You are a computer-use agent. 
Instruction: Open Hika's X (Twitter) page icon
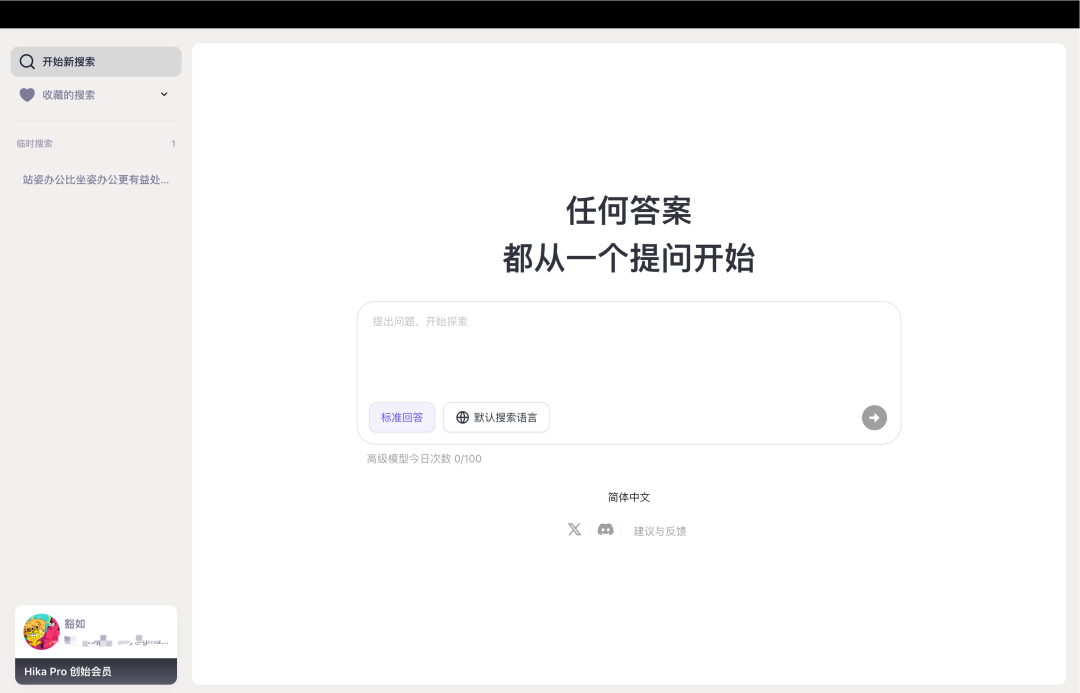[575, 529]
